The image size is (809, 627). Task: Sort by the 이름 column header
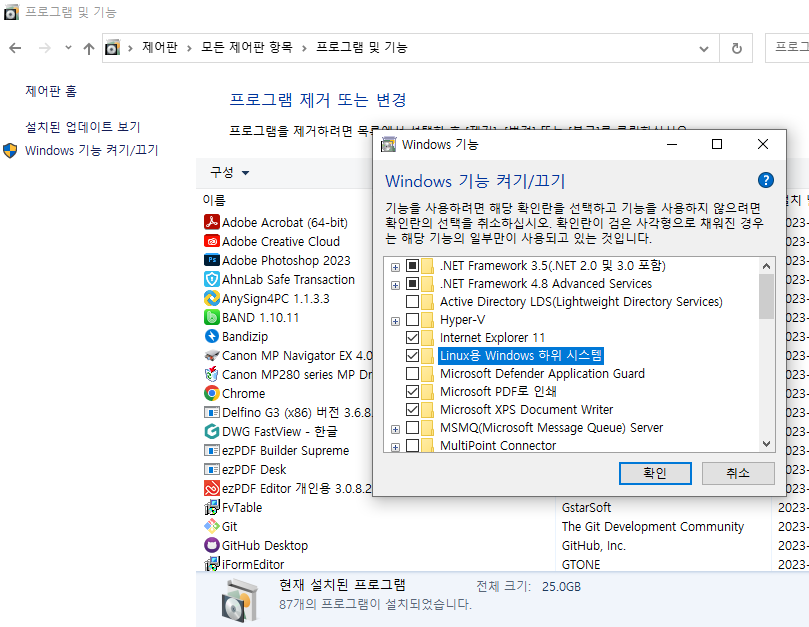214,200
